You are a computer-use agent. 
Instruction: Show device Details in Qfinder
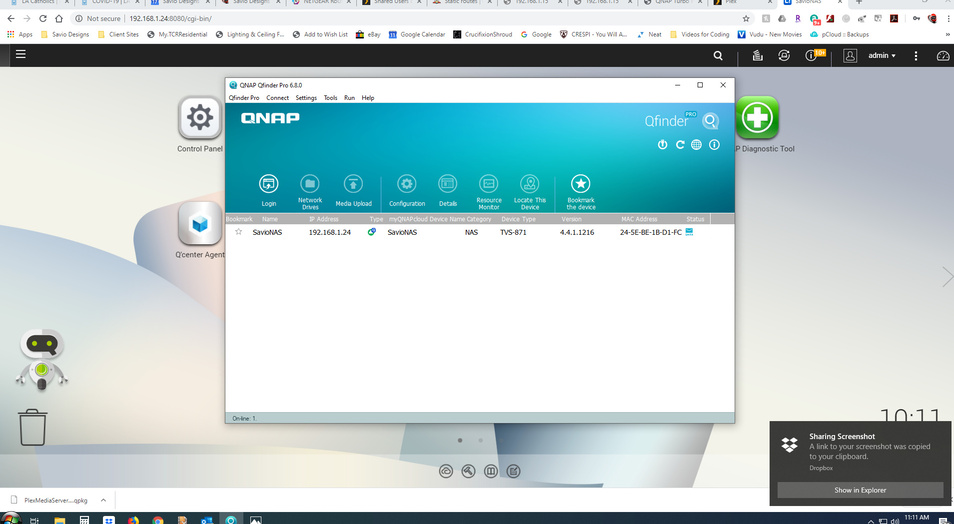click(x=448, y=184)
